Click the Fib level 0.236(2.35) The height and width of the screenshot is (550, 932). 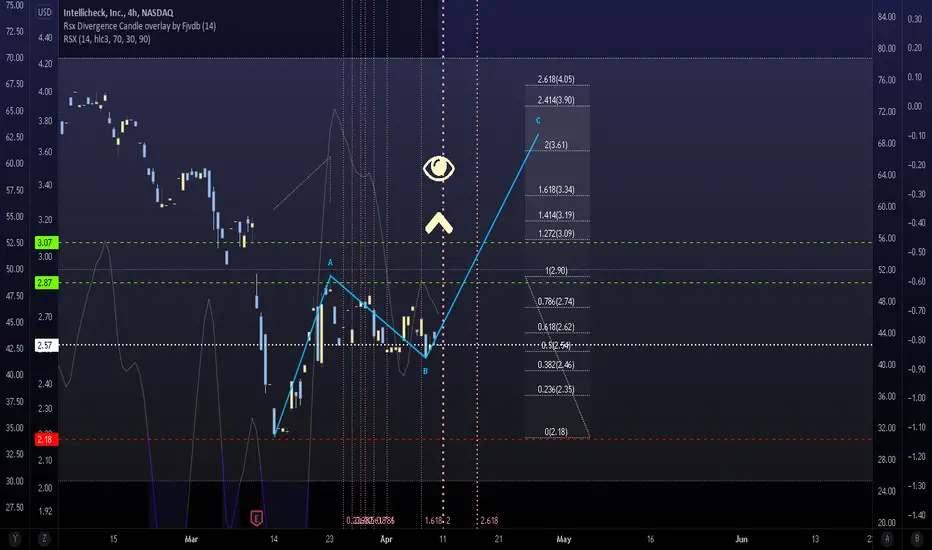556,389
